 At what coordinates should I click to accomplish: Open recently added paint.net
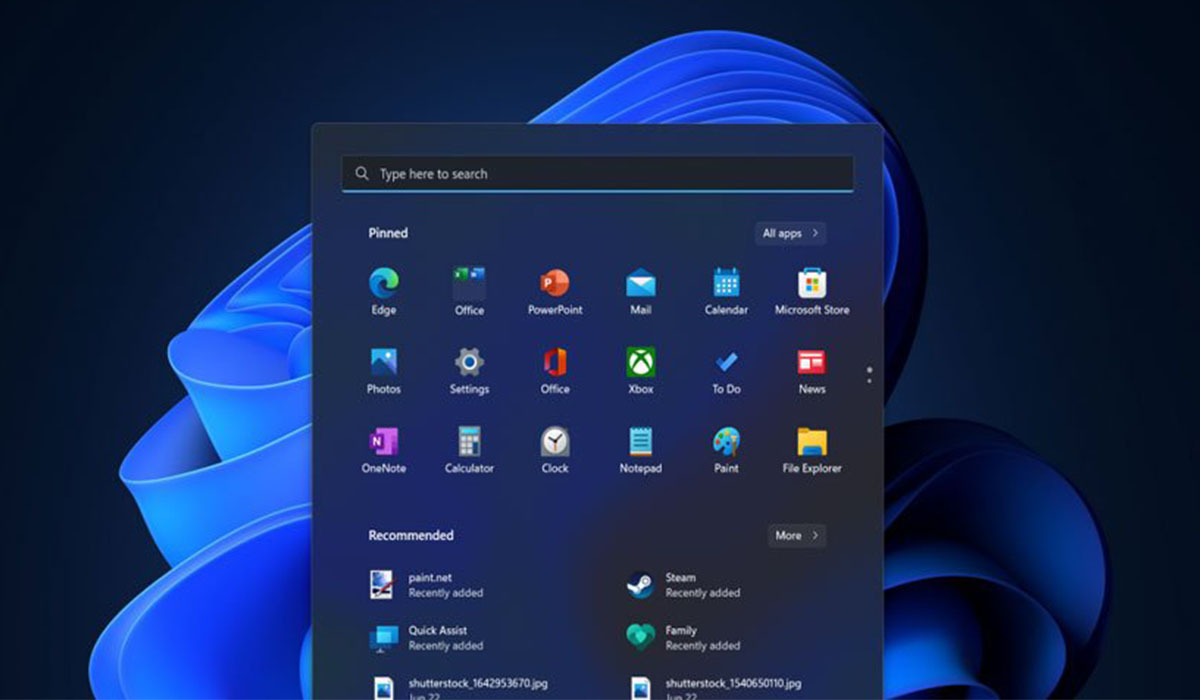(427, 585)
